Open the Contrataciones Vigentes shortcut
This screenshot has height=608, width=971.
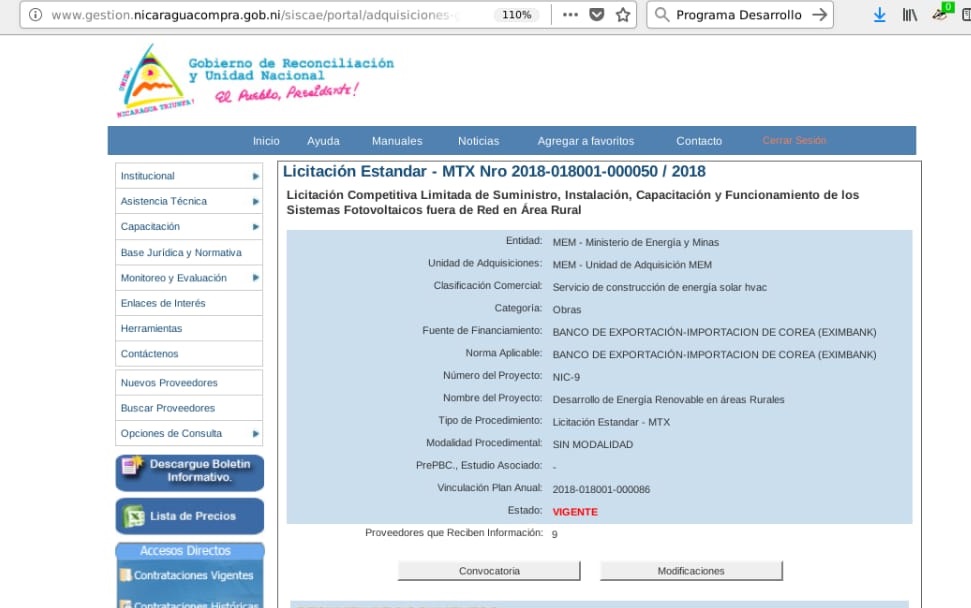(193, 575)
